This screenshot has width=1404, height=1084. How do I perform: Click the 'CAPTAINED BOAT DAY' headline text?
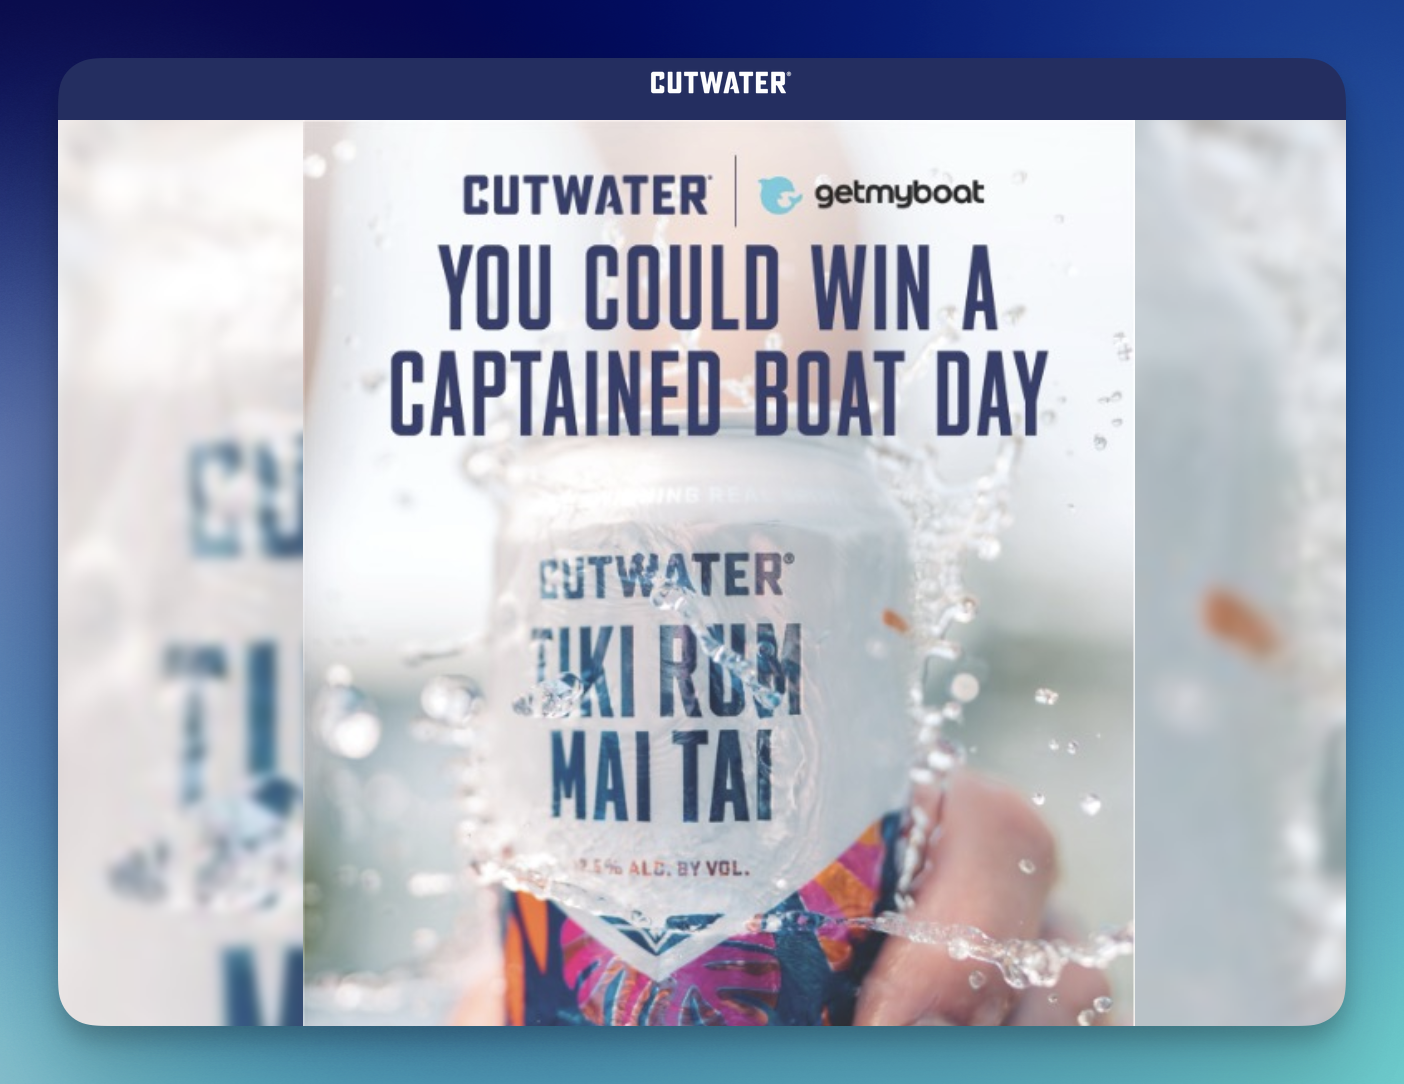(718, 393)
